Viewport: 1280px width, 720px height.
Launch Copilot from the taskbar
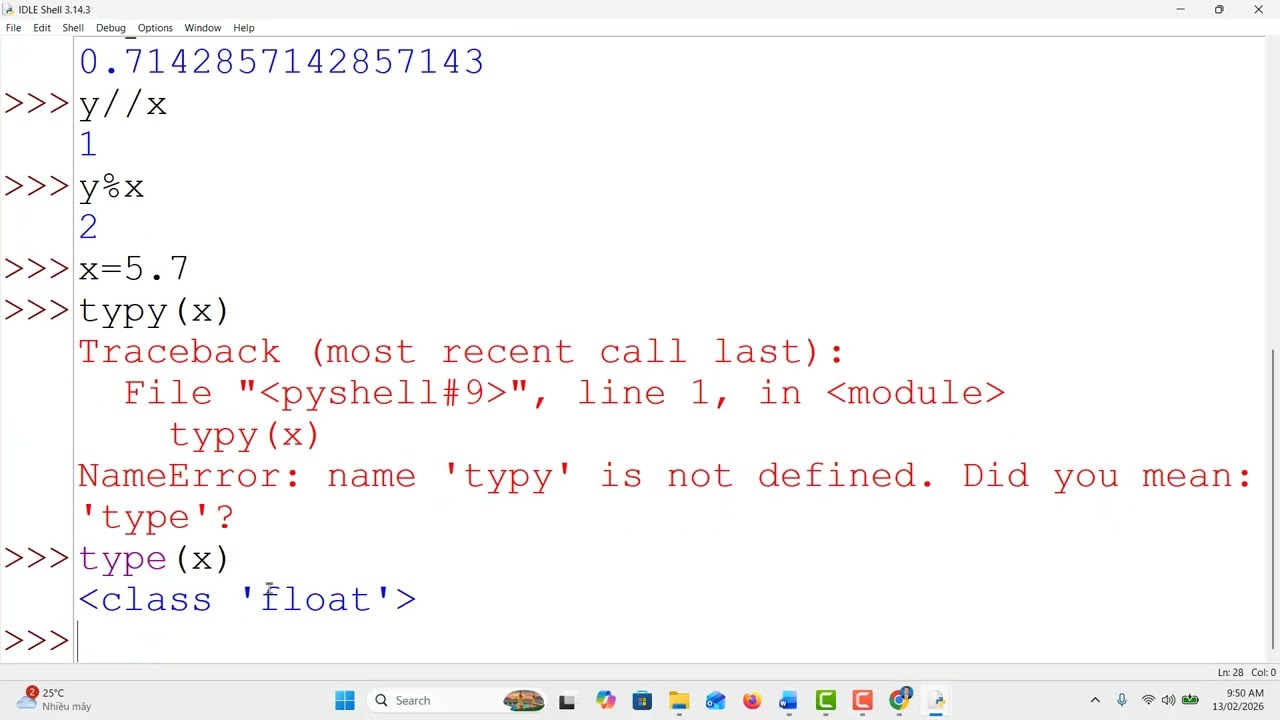(605, 700)
